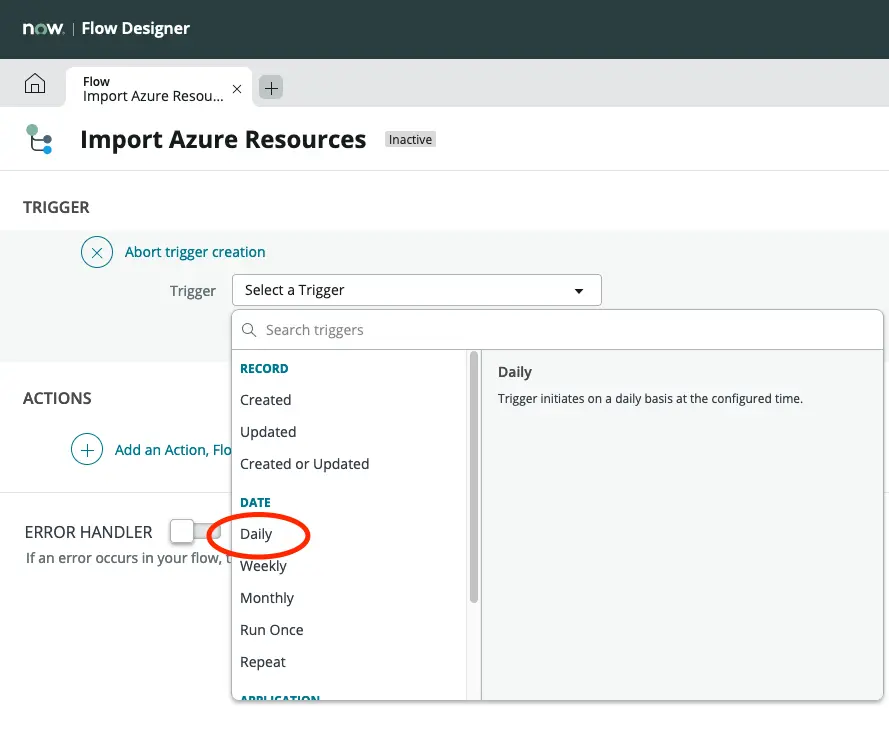889x730 pixels.
Task: Select the Monthly trigger option
Action: coord(267,598)
